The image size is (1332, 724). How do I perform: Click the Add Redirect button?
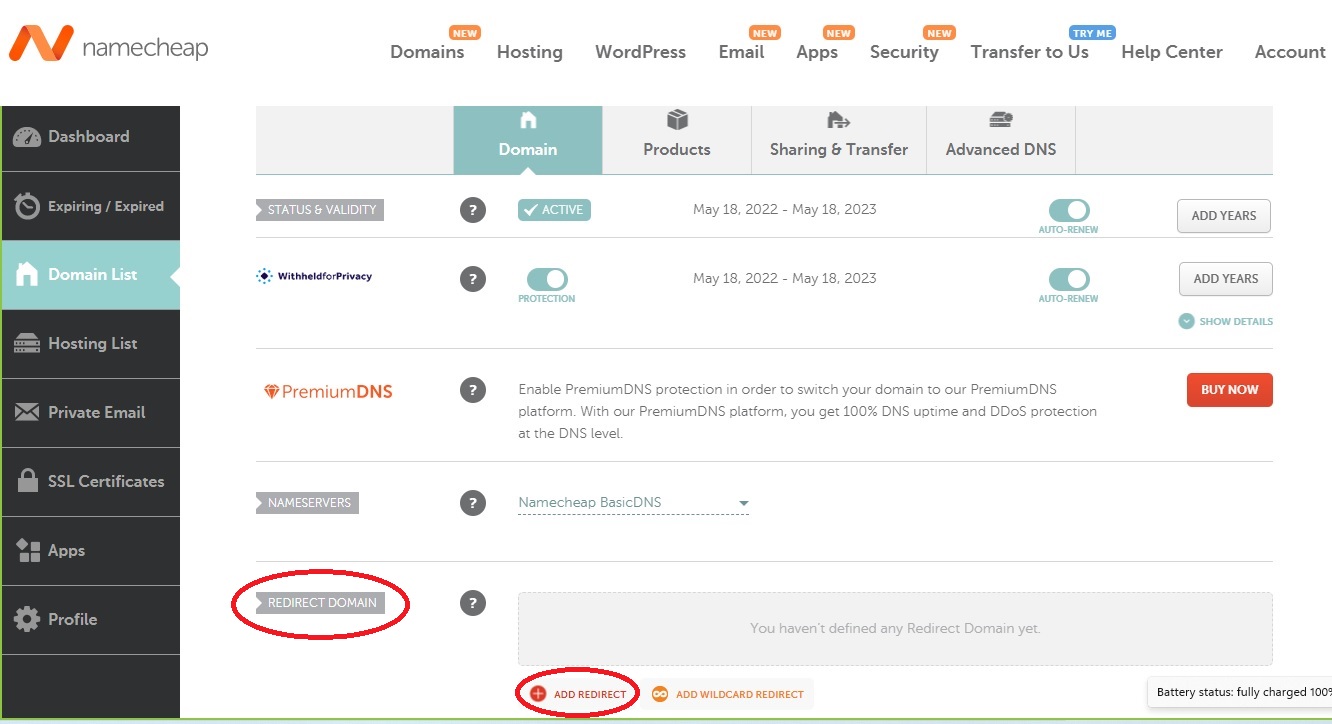pos(579,694)
